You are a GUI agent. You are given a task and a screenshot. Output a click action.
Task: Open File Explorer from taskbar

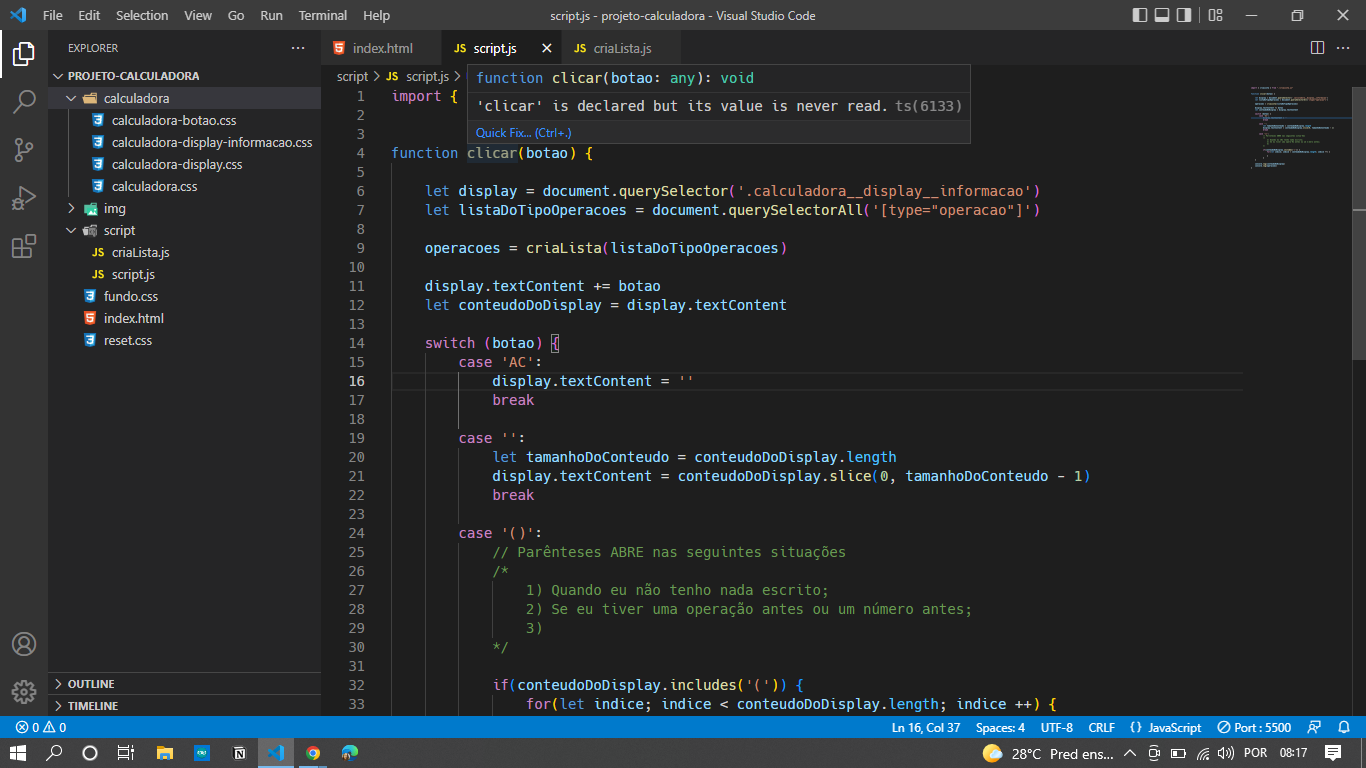[x=164, y=753]
